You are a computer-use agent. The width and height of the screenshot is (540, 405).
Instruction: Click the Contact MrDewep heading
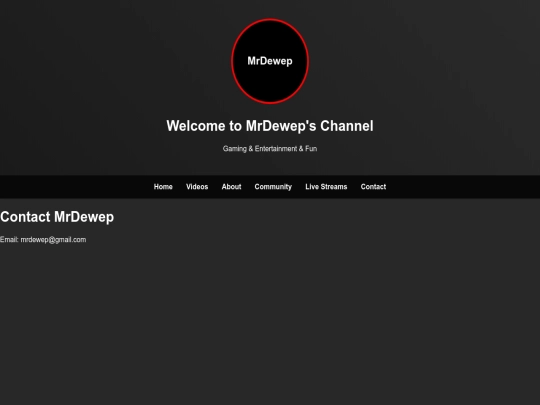point(57,217)
